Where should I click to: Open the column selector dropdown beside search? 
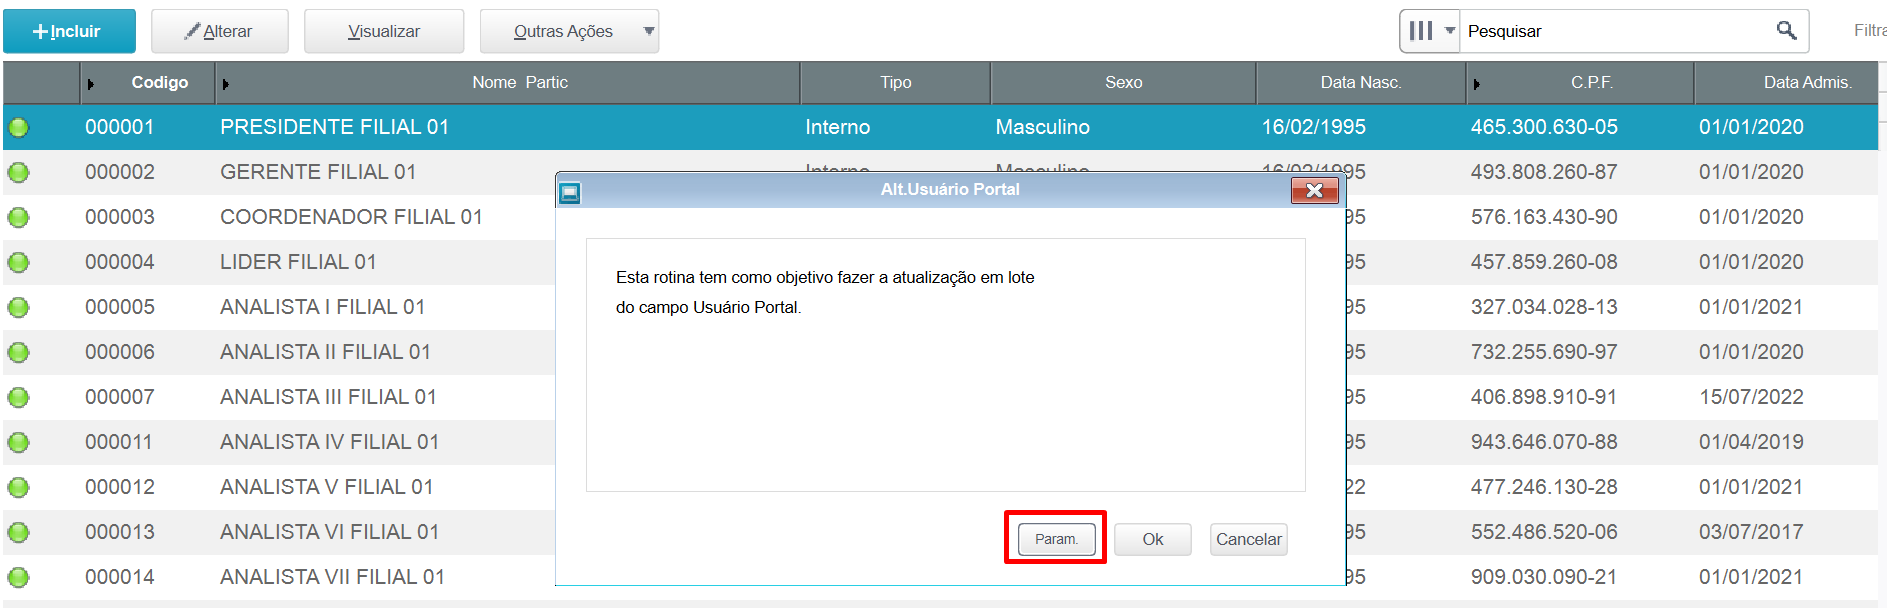(x=1430, y=31)
